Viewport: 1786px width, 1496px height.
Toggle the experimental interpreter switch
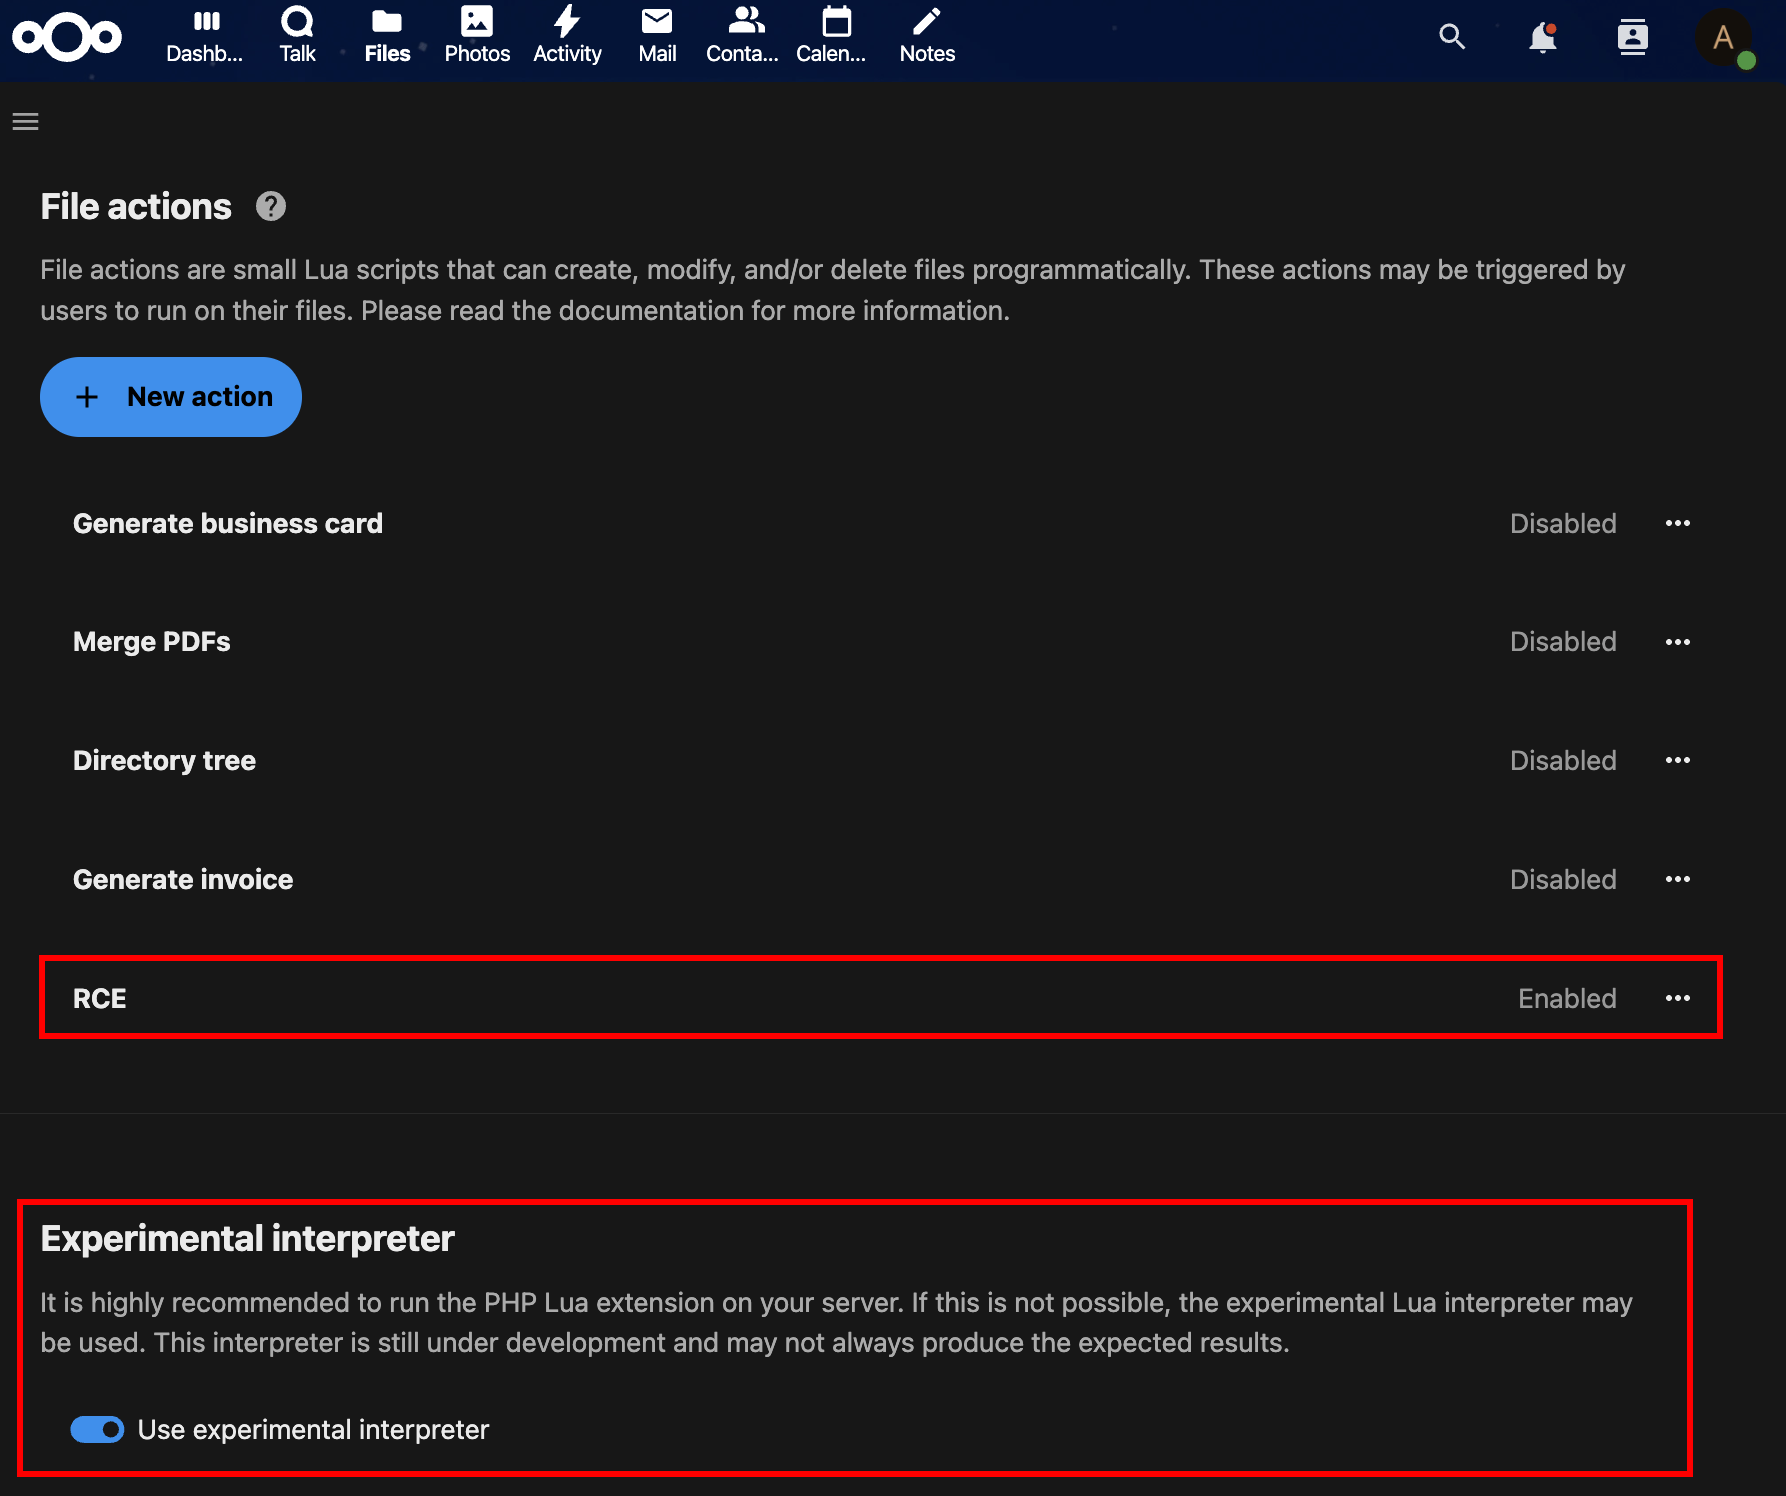tap(97, 1430)
